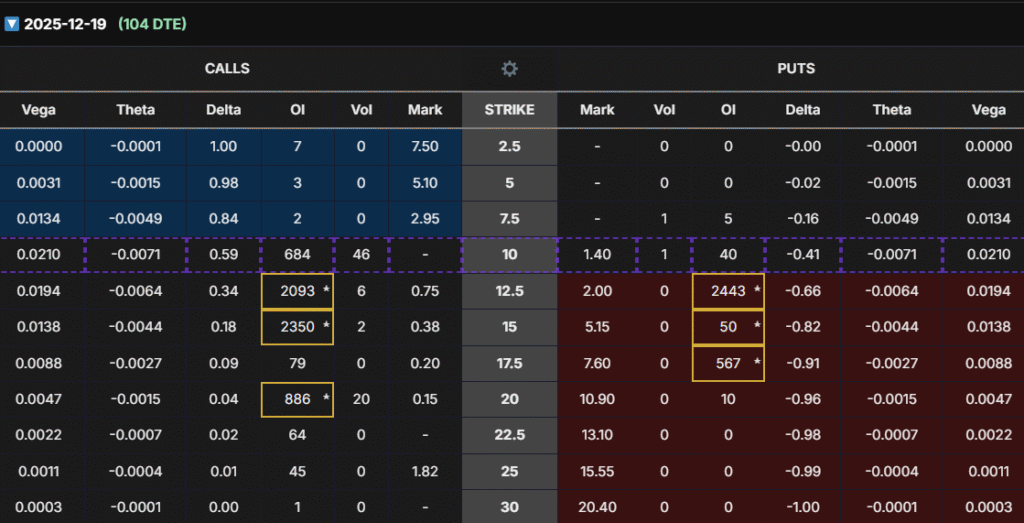
Task: Click the 12.5 strike row cell
Action: (x=510, y=291)
